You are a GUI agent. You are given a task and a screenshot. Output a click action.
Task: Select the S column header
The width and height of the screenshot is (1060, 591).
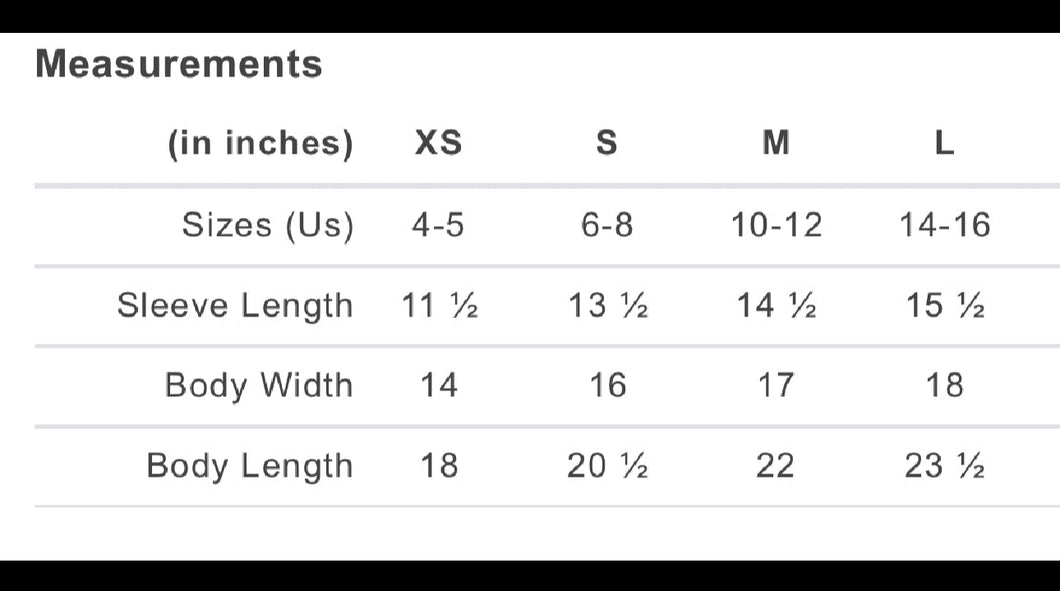coord(607,144)
